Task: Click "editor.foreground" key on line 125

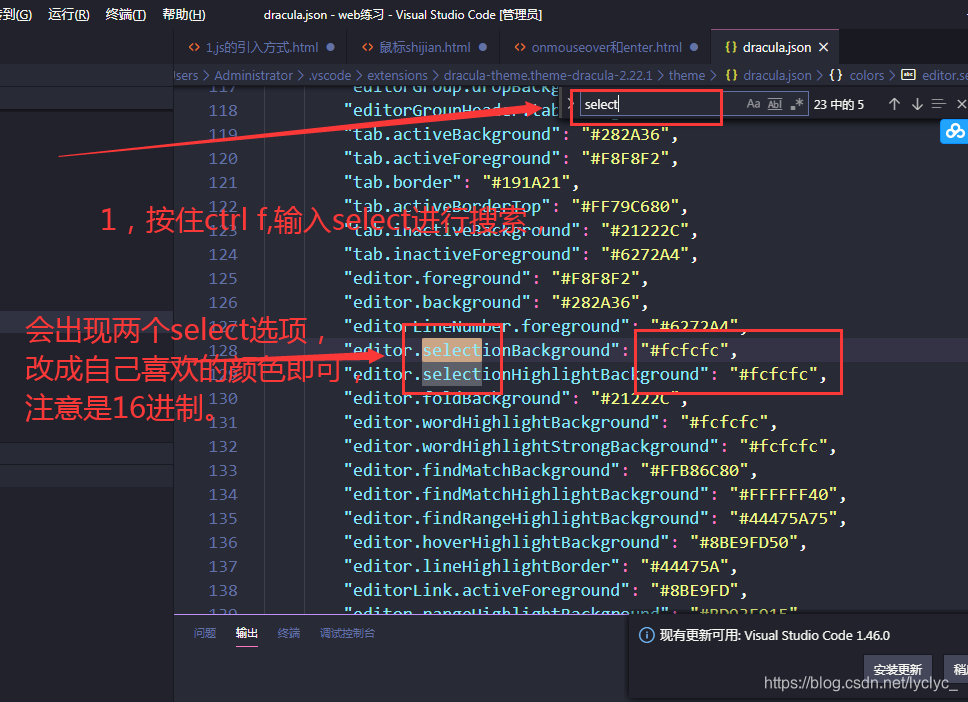Action: coord(437,278)
